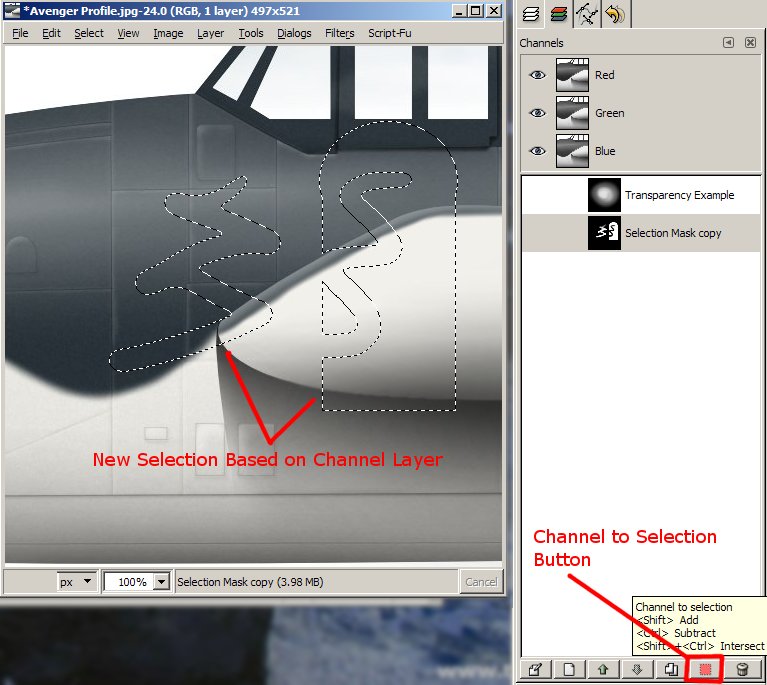Click the Transparency Example channel thumbnail

pyautogui.click(x=604, y=195)
